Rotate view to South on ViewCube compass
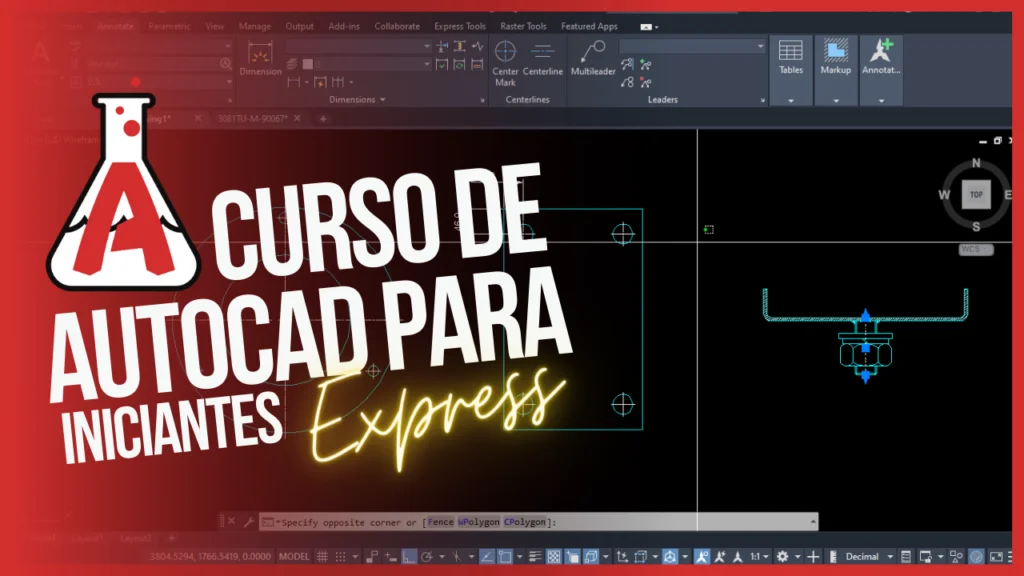The height and width of the screenshot is (576, 1024). tap(976, 227)
